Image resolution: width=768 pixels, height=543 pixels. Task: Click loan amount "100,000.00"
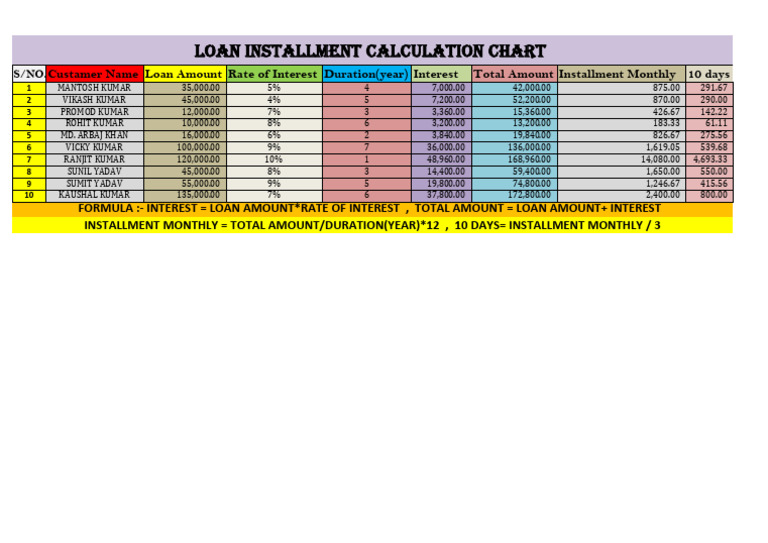pyautogui.click(x=185, y=147)
